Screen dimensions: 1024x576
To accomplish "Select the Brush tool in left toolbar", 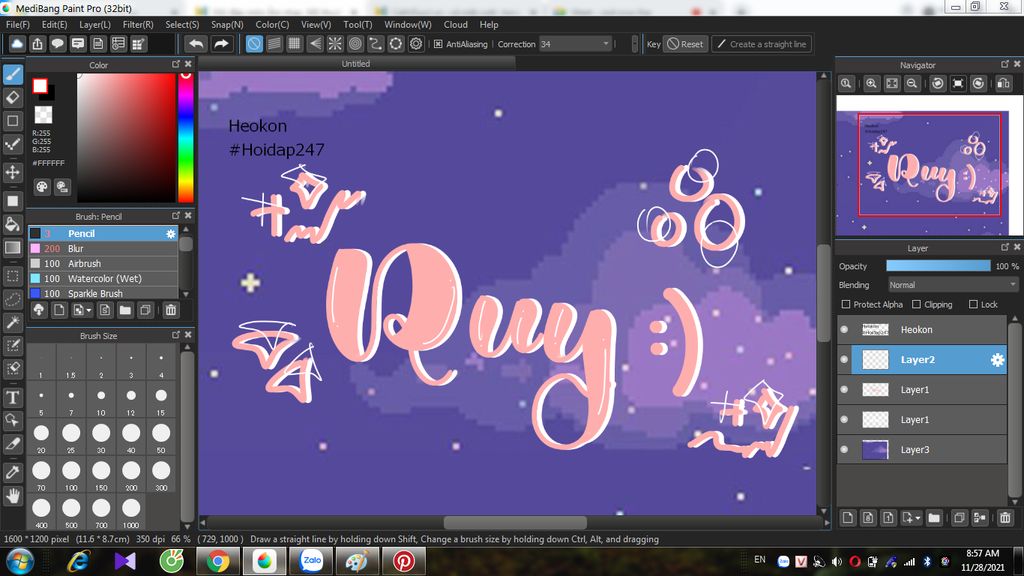I will click(x=13, y=74).
